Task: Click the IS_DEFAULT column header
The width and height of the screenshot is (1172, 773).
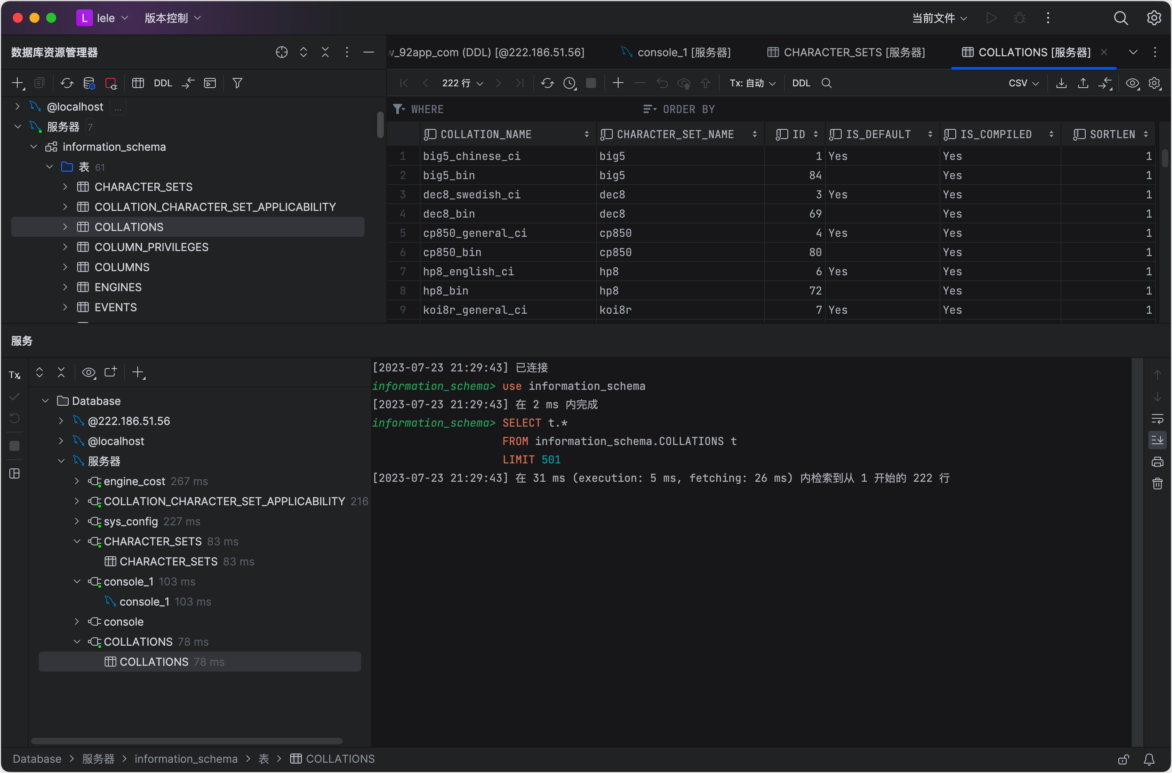Action: pos(882,135)
